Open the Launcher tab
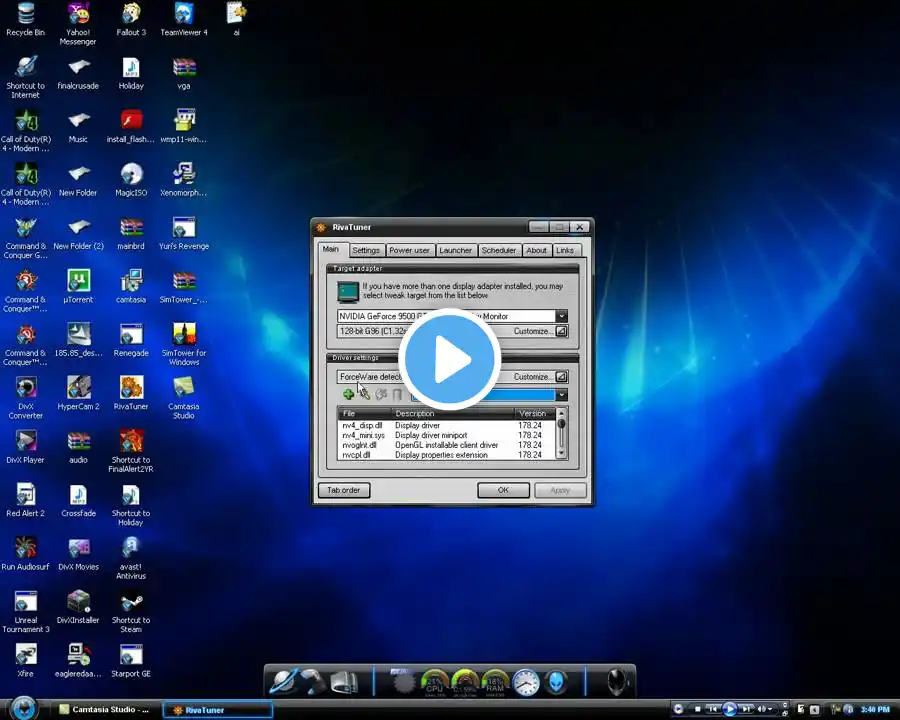This screenshot has height=720, width=900. [x=455, y=250]
